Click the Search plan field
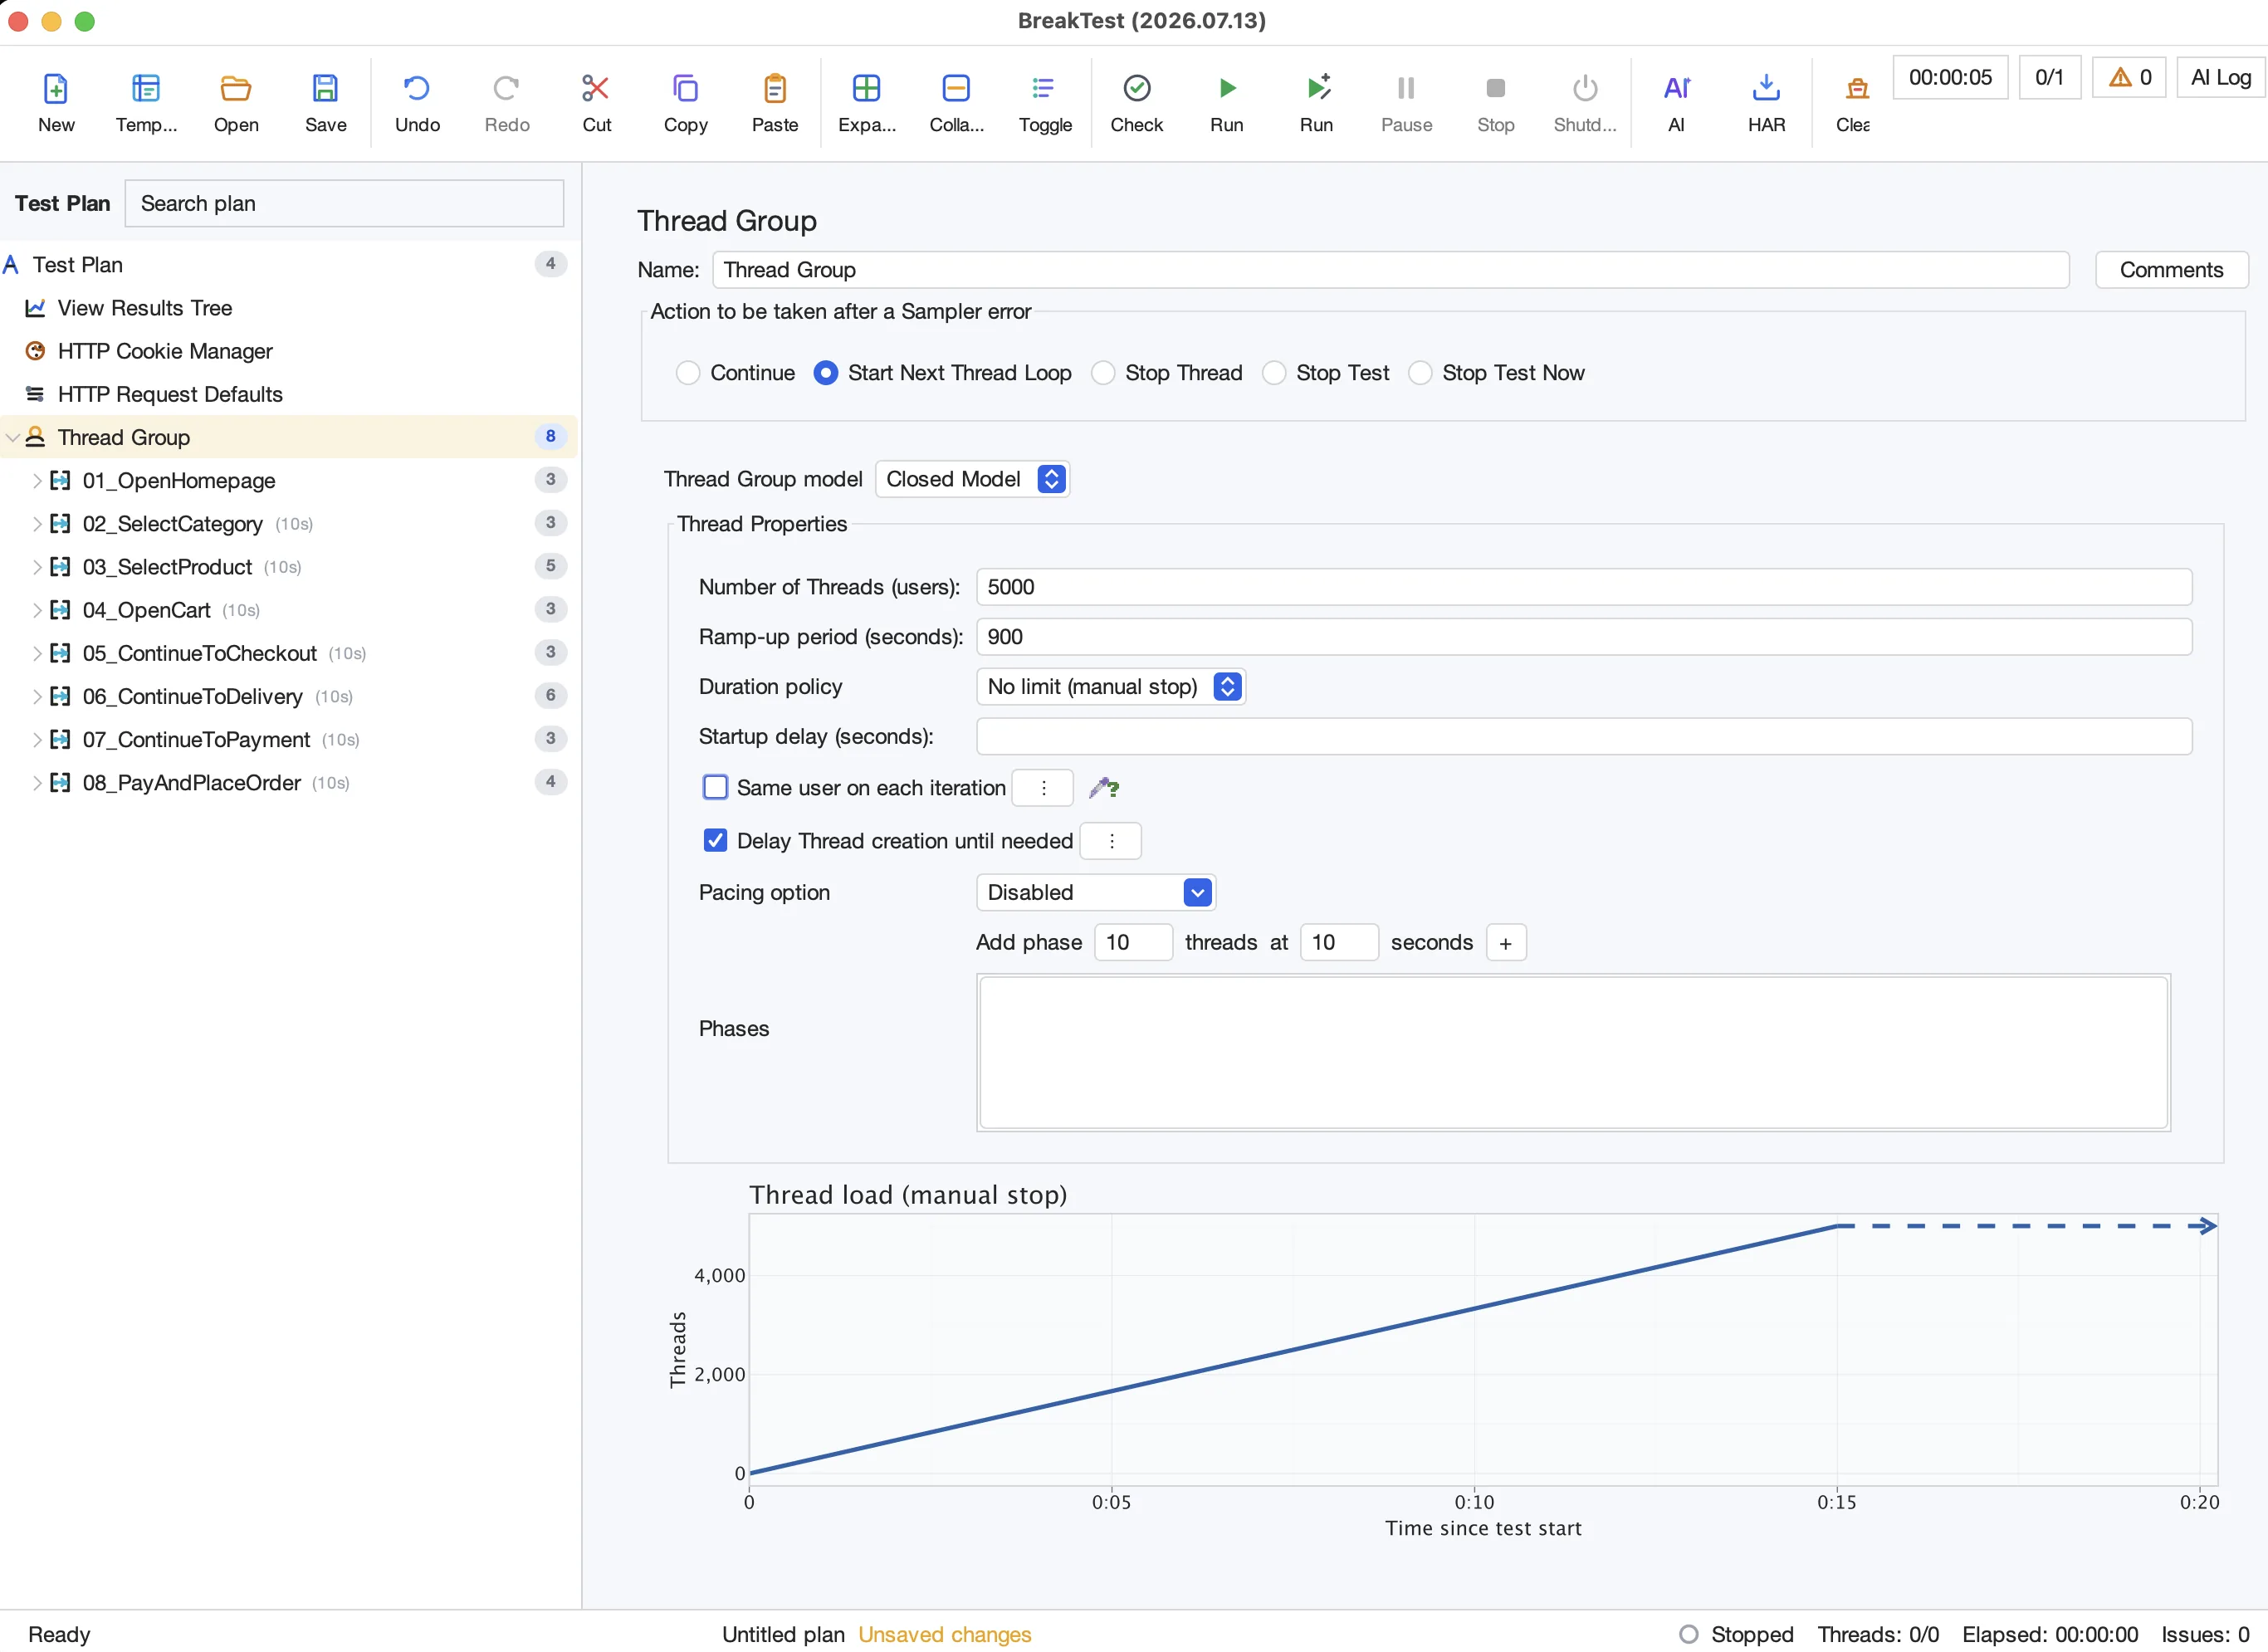The image size is (2268, 1652). [x=344, y=204]
